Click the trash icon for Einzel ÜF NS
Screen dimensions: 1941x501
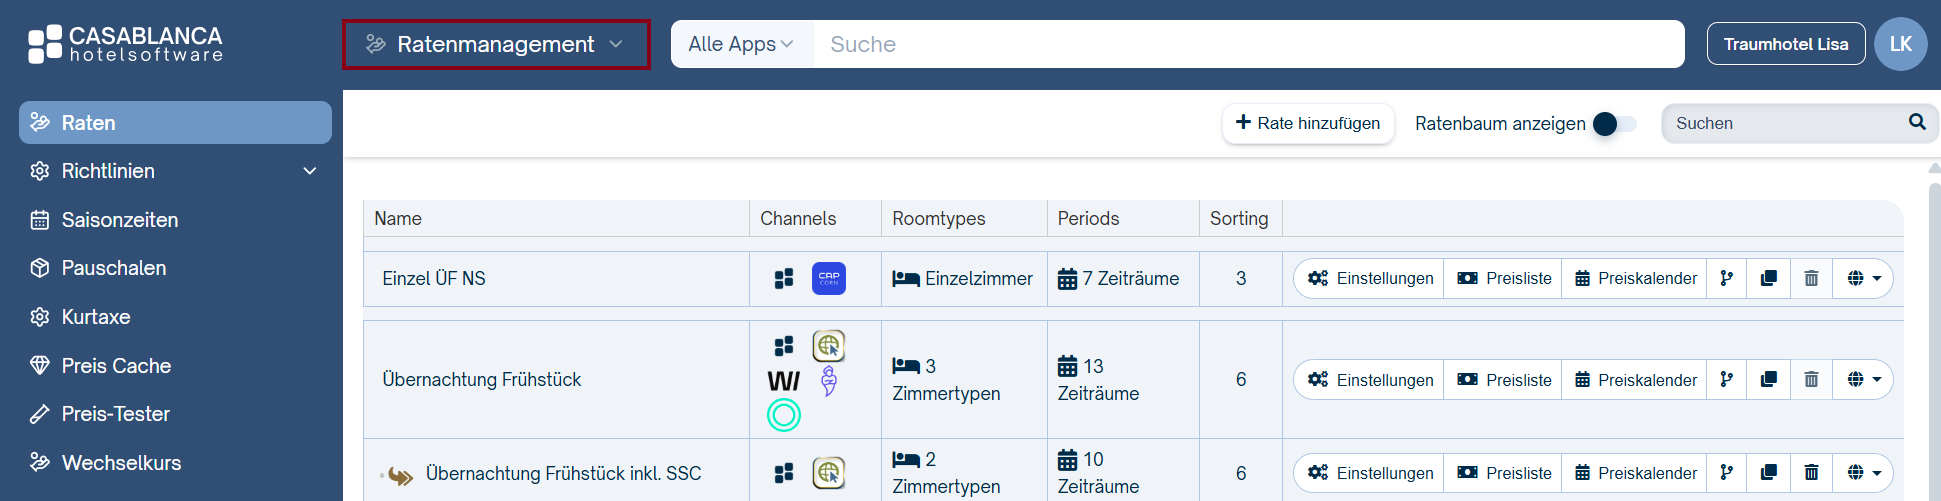pos(1811,279)
